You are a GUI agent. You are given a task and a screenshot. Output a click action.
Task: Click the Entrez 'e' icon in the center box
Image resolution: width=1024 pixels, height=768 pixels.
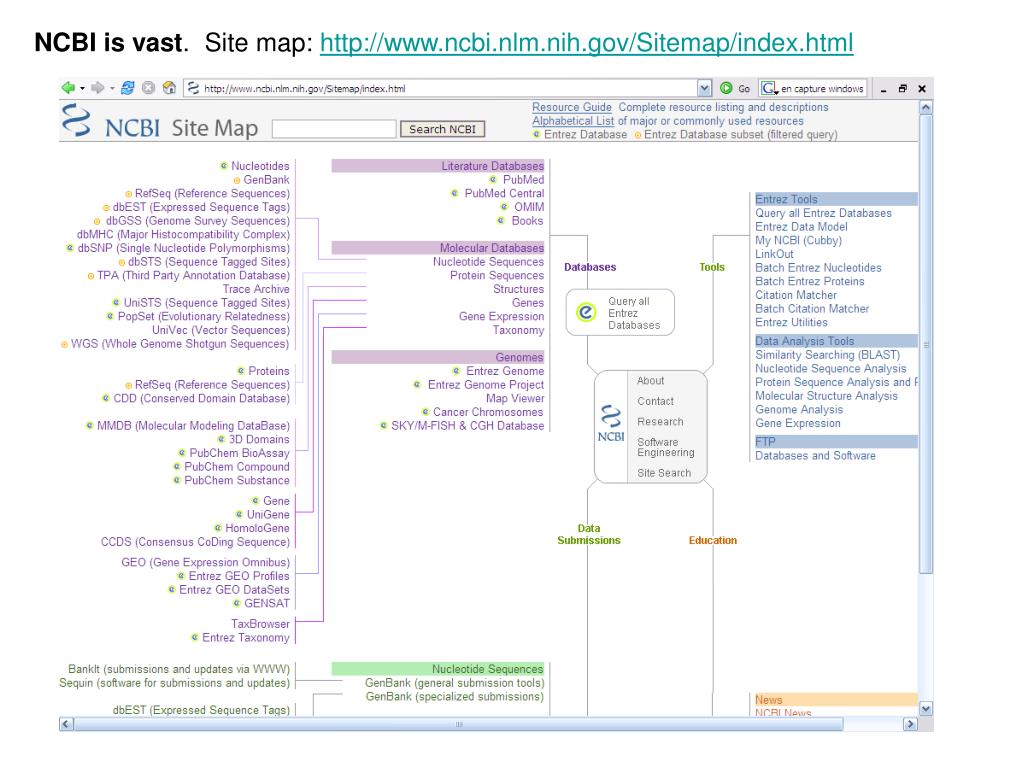586,312
